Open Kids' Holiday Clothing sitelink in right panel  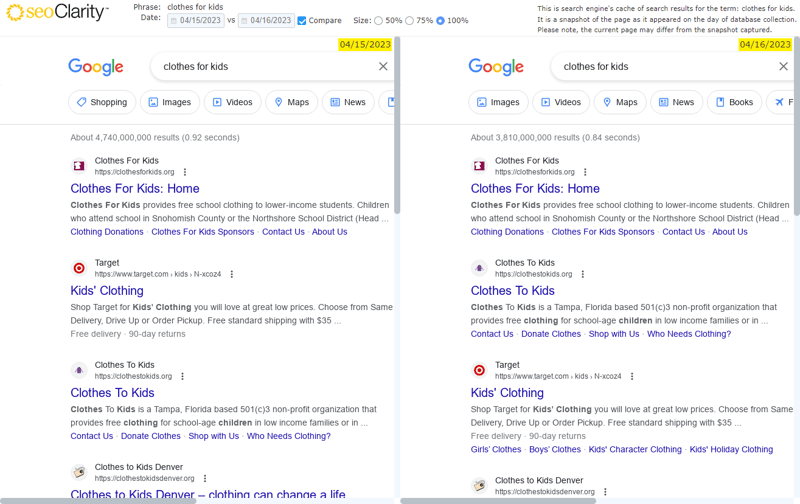click(x=731, y=449)
